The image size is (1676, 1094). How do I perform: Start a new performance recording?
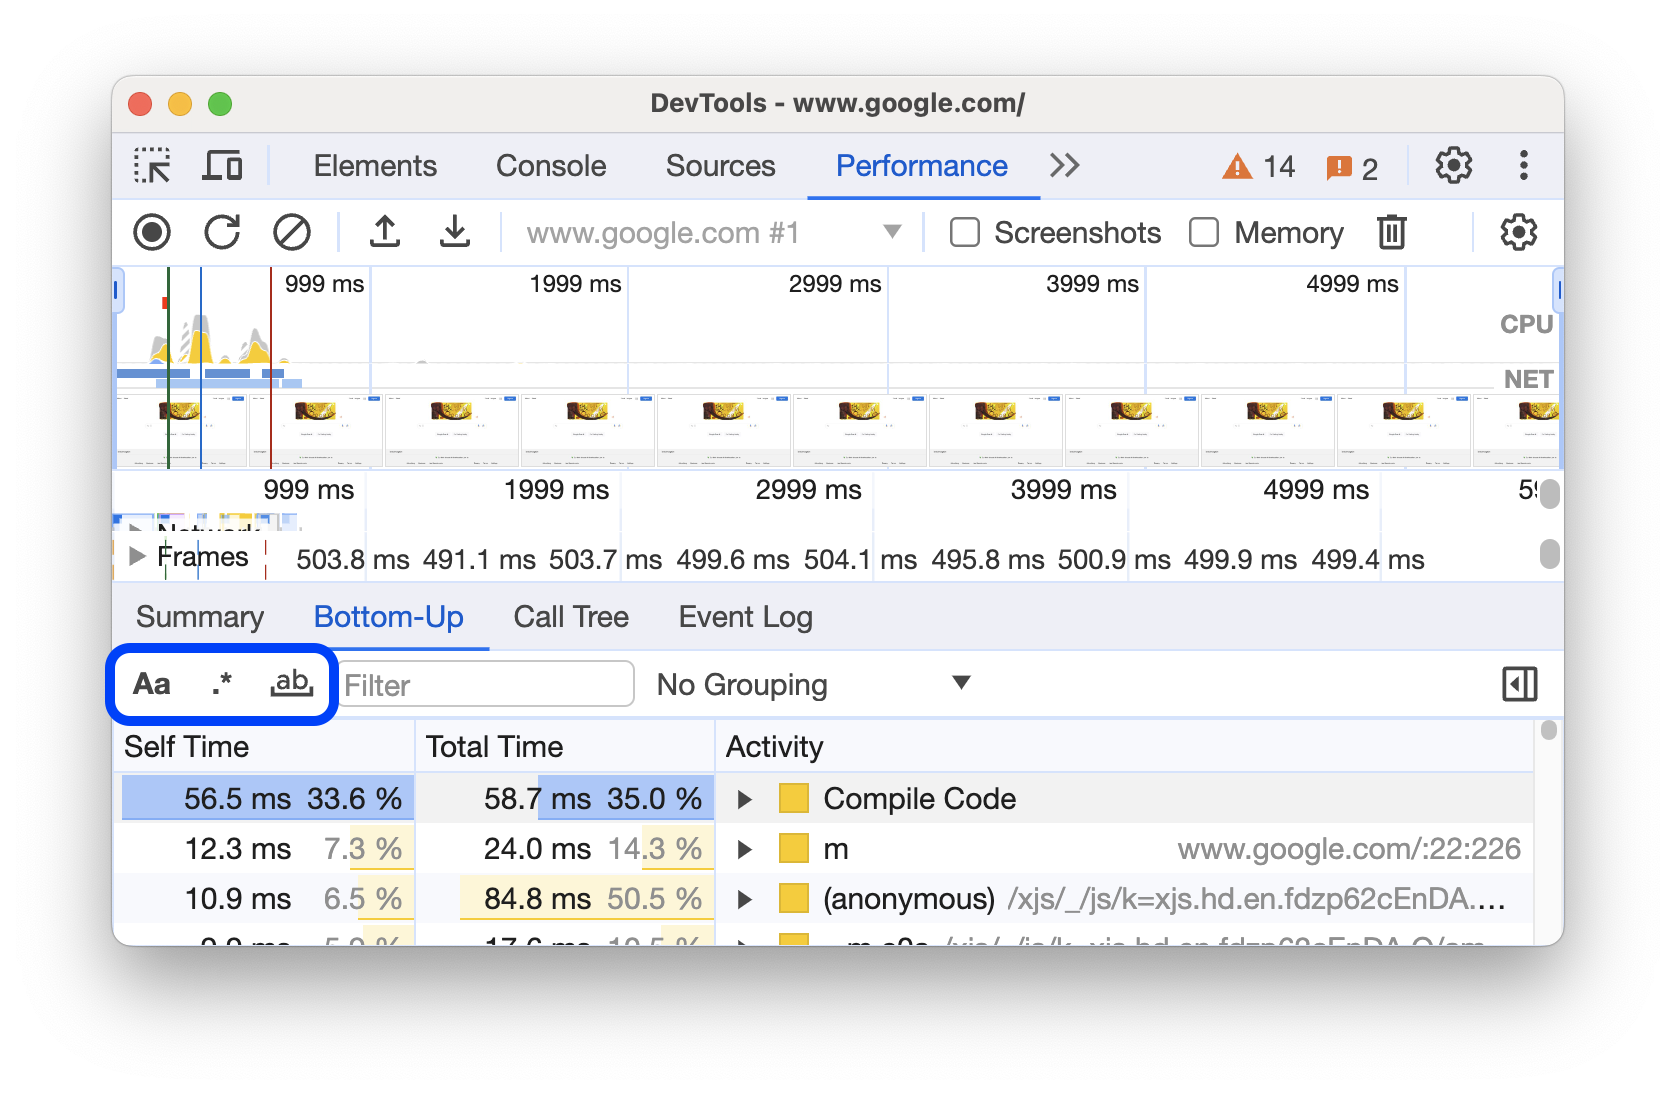(152, 232)
